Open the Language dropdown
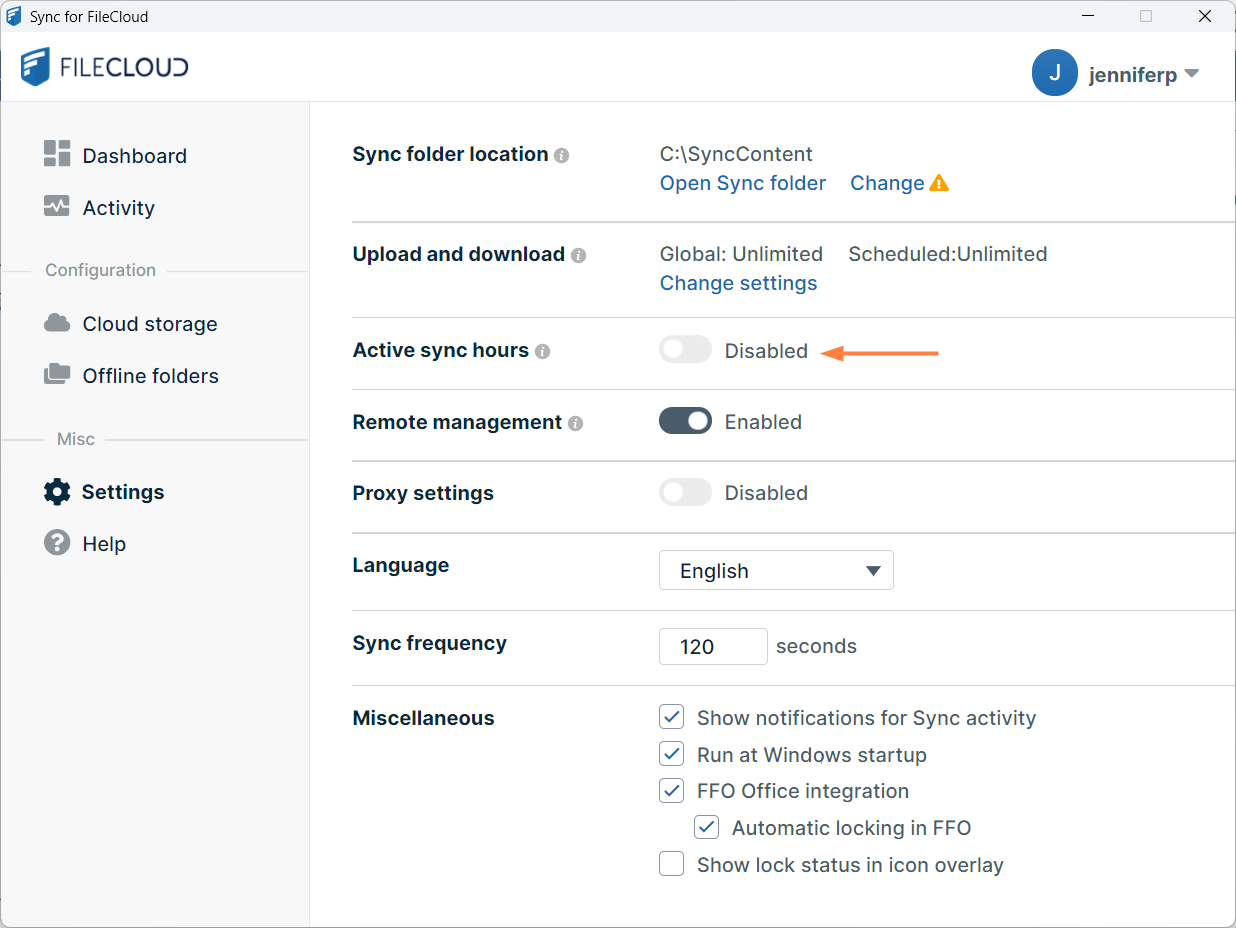The height and width of the screenshot is (928, 1236). tap(776, 570)
